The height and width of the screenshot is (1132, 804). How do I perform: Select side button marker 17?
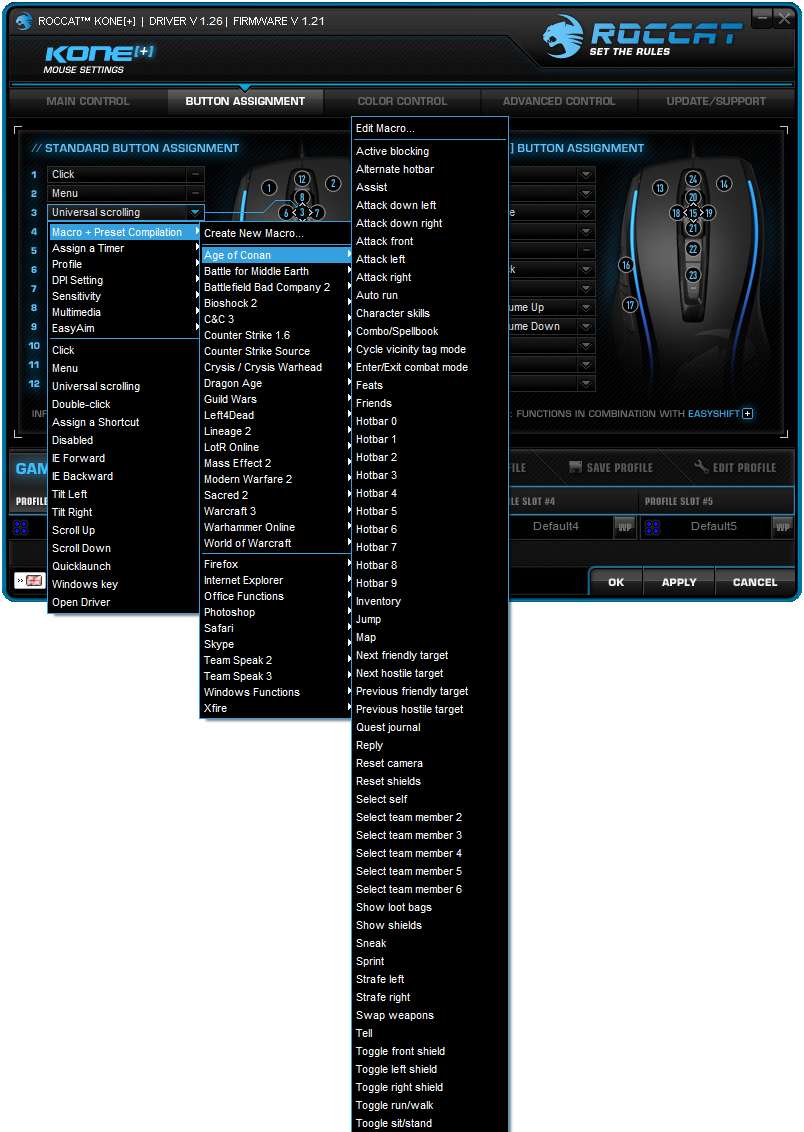coord(630,305)
